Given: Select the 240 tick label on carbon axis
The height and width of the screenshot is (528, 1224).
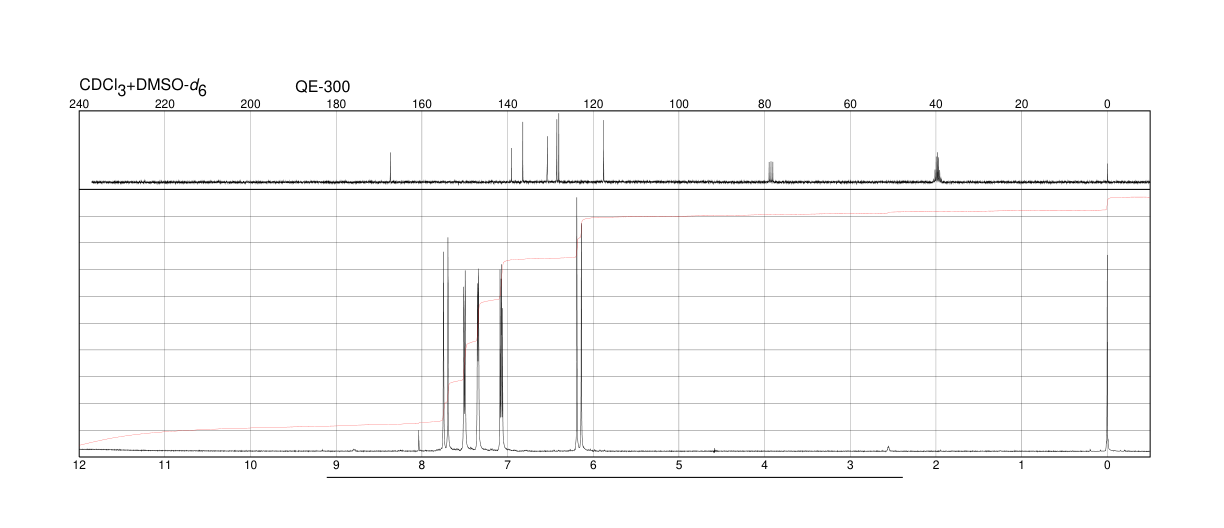Looking at the screenshot, I should click(80, 104).
